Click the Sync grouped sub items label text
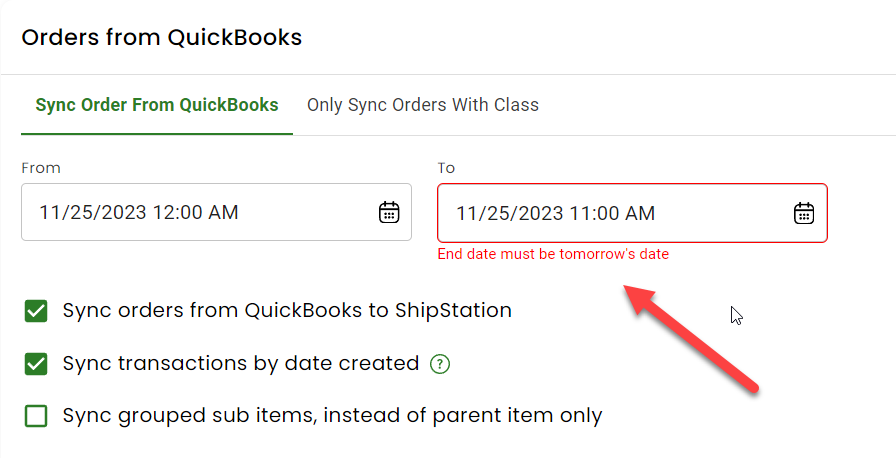This screenshot has height=458, width=896. (333, 416)
